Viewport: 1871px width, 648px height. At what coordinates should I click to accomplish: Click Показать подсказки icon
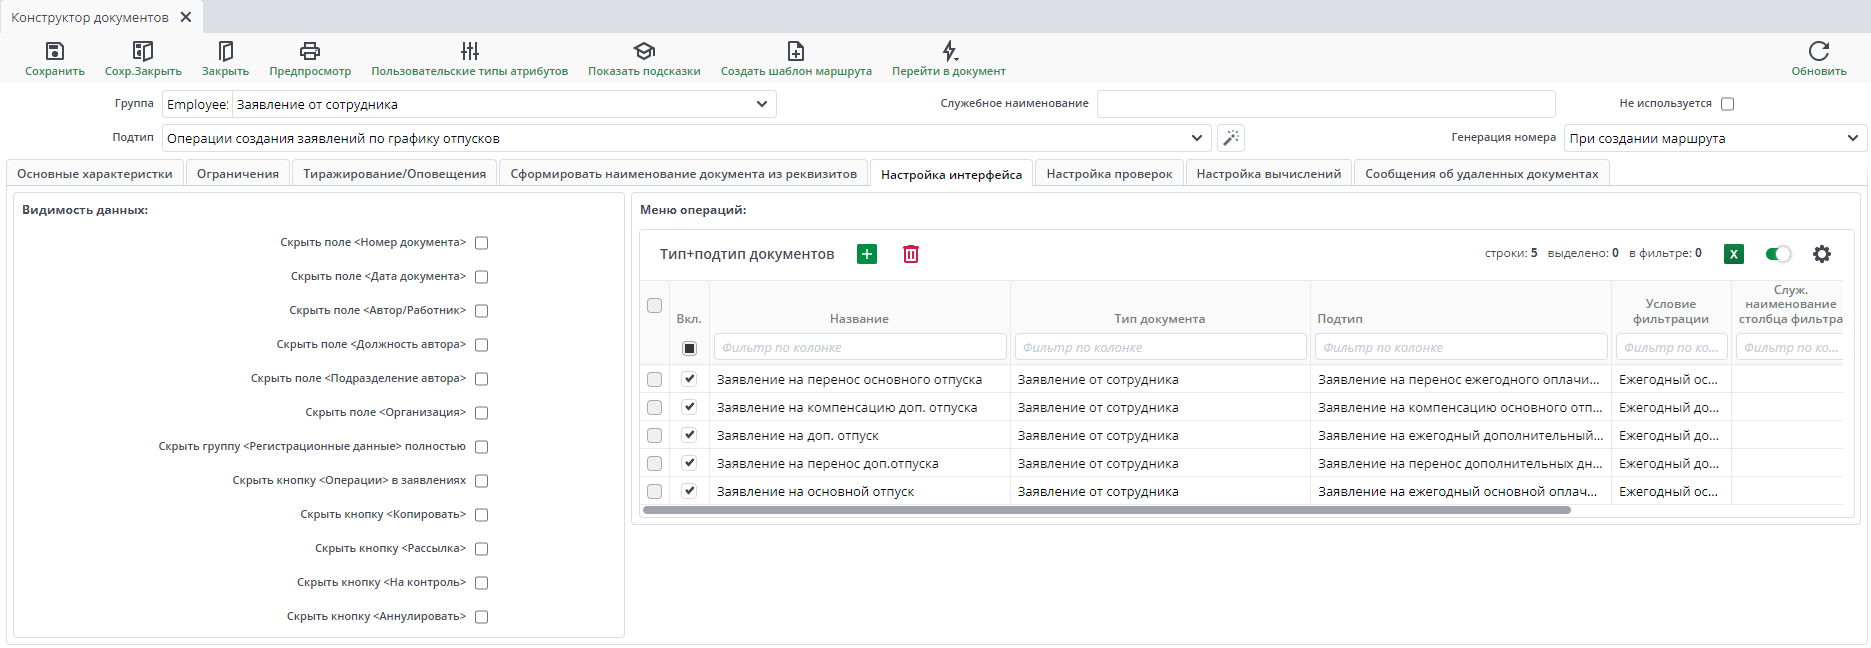[644, 51]
